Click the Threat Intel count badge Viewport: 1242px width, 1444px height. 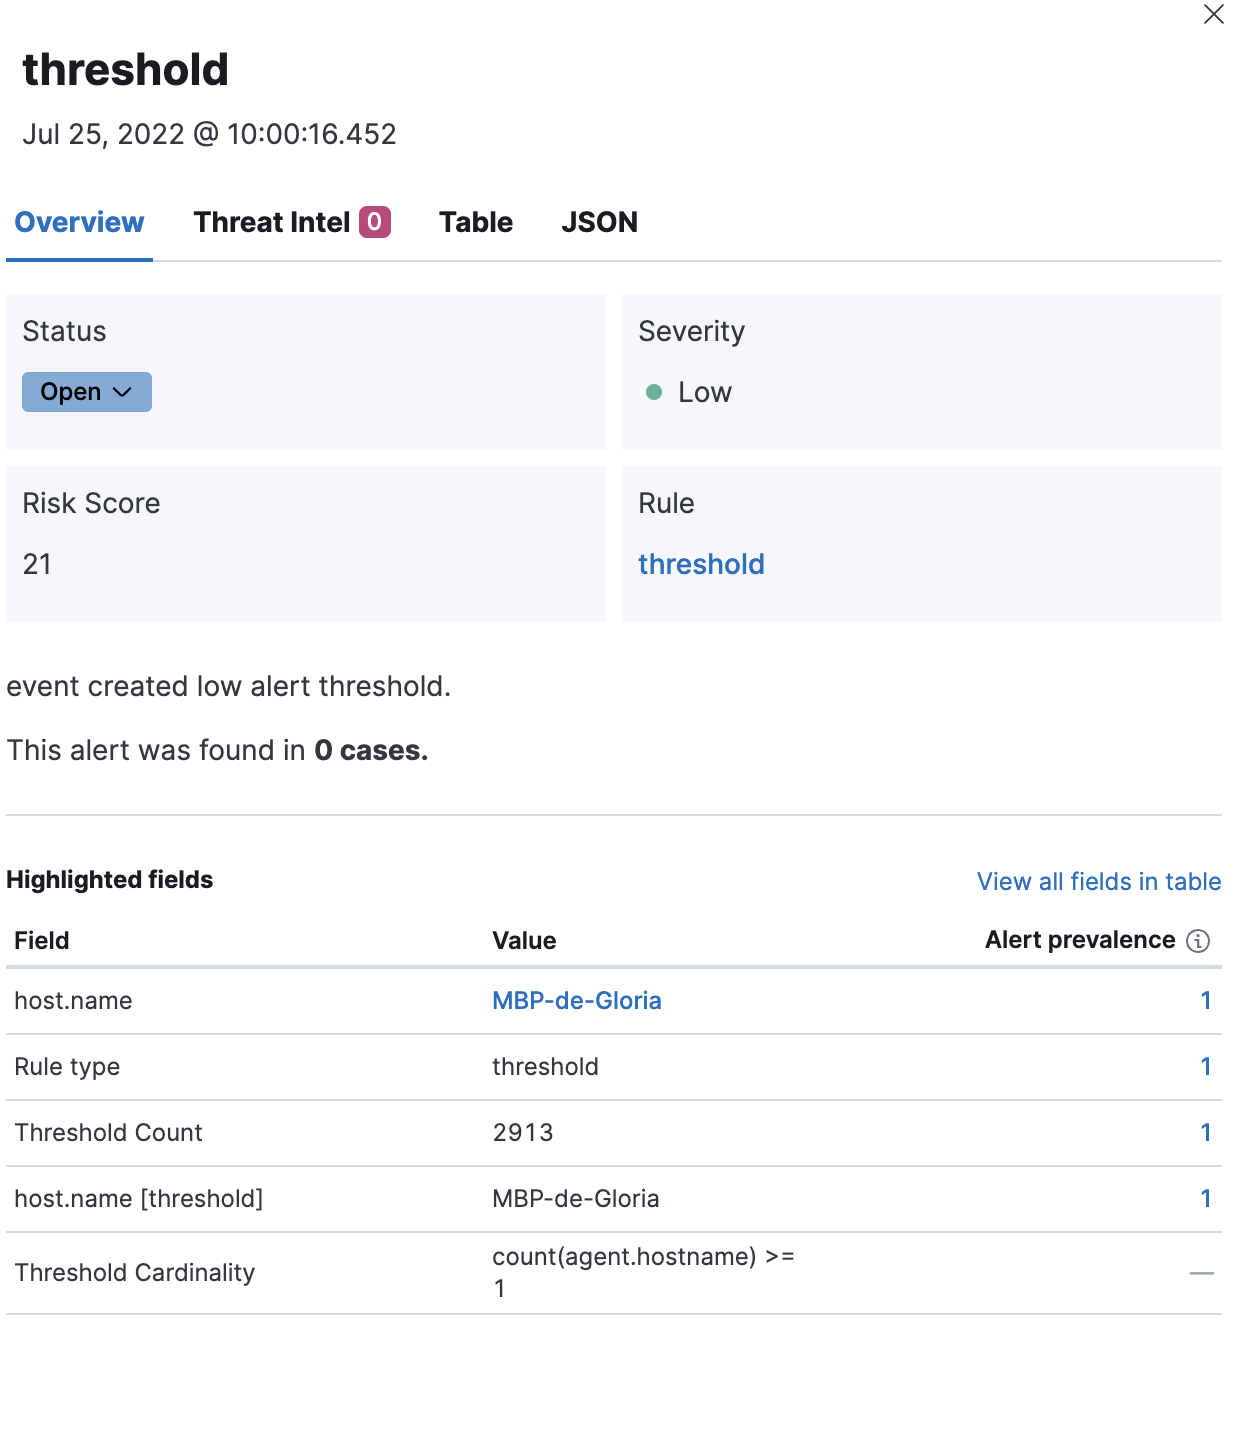coord(375,221)
